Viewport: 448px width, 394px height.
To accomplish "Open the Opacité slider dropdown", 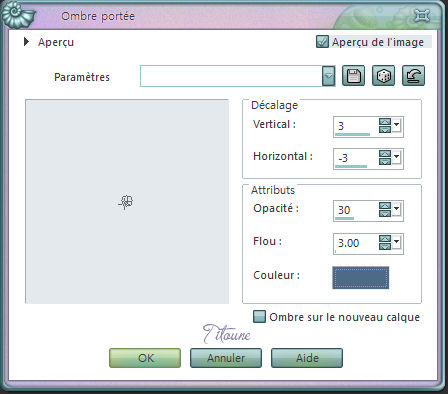I will tap(396, 209).
